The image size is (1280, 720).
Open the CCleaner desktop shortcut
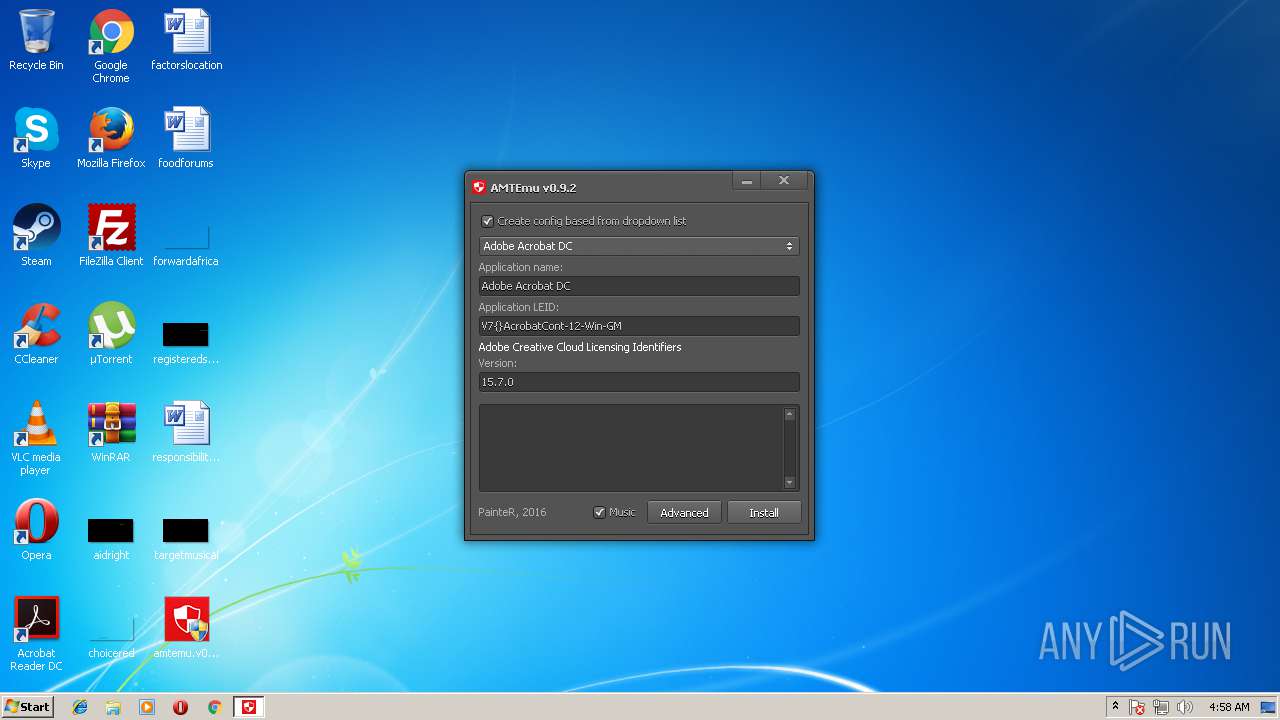click(x=36, y=334)
